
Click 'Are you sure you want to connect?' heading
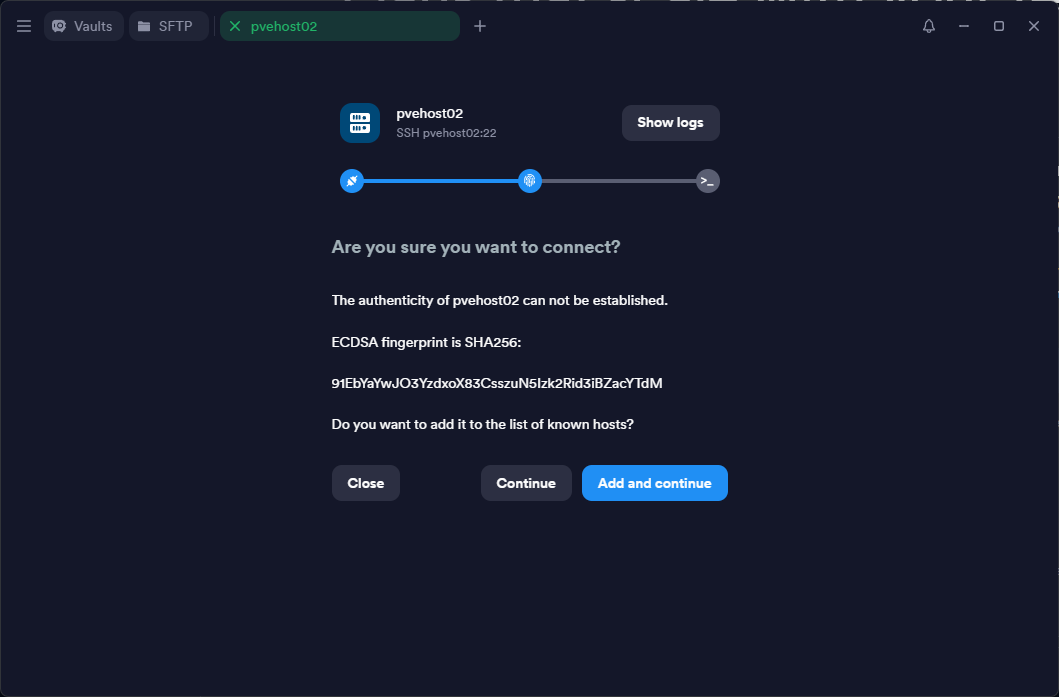(476, 247)
